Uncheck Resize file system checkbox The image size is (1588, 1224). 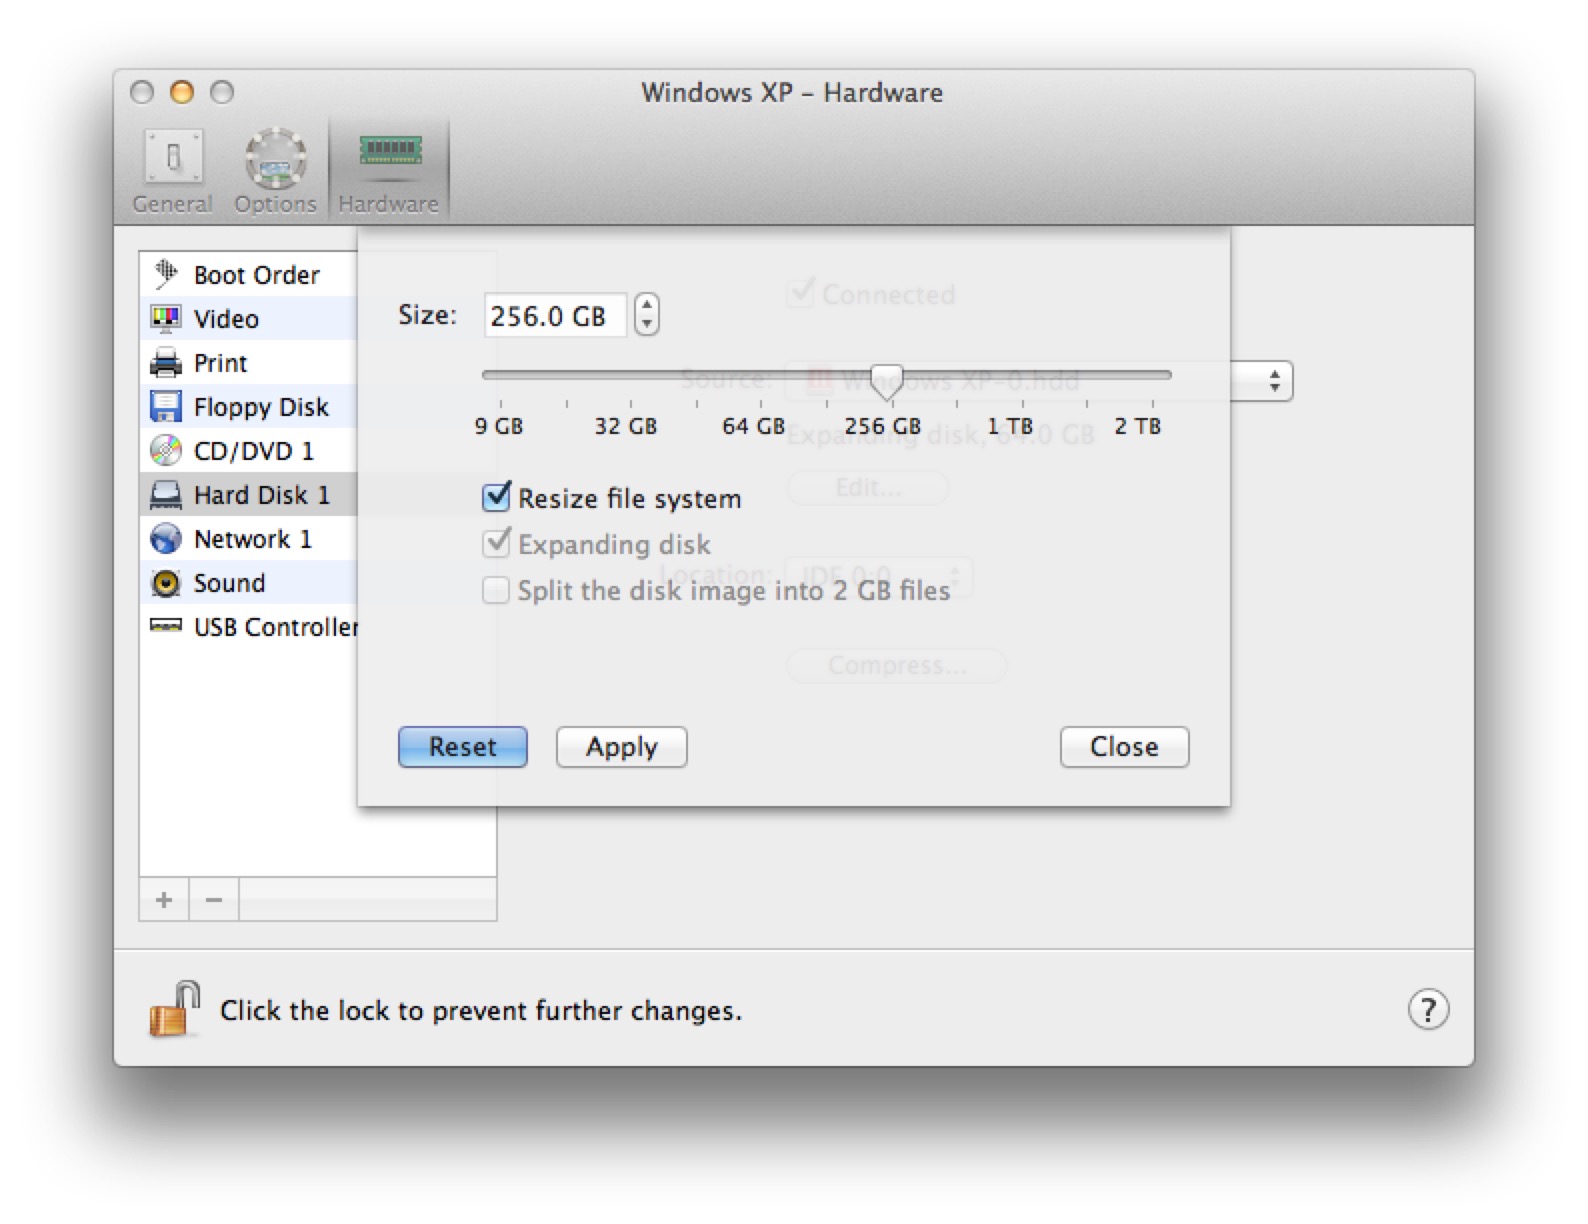pyautogui.click(x=496, y=497)
